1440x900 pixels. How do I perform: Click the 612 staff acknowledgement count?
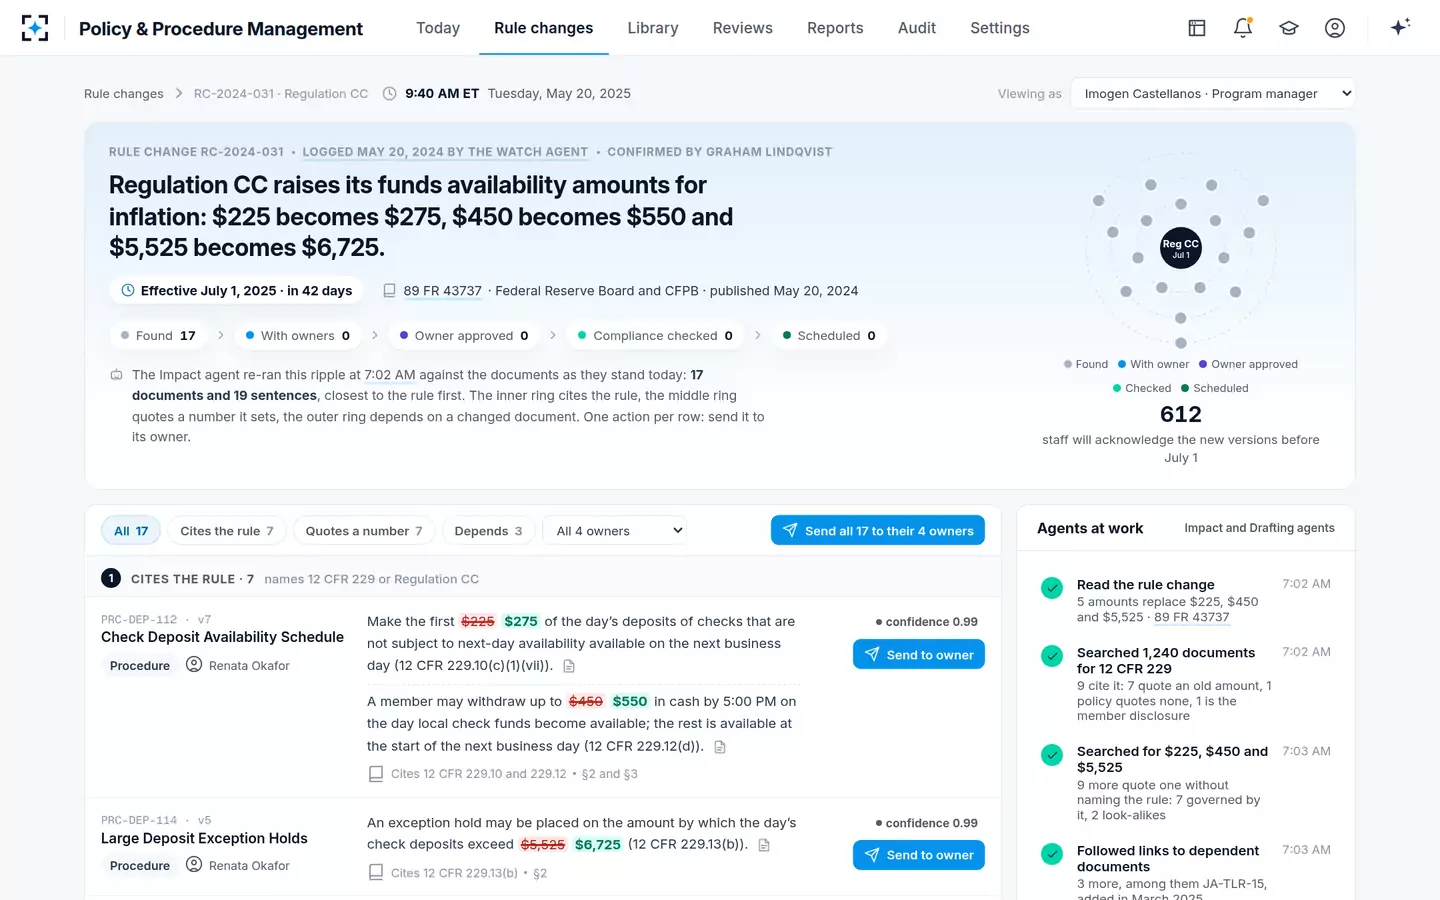(x=1181, y=414)
